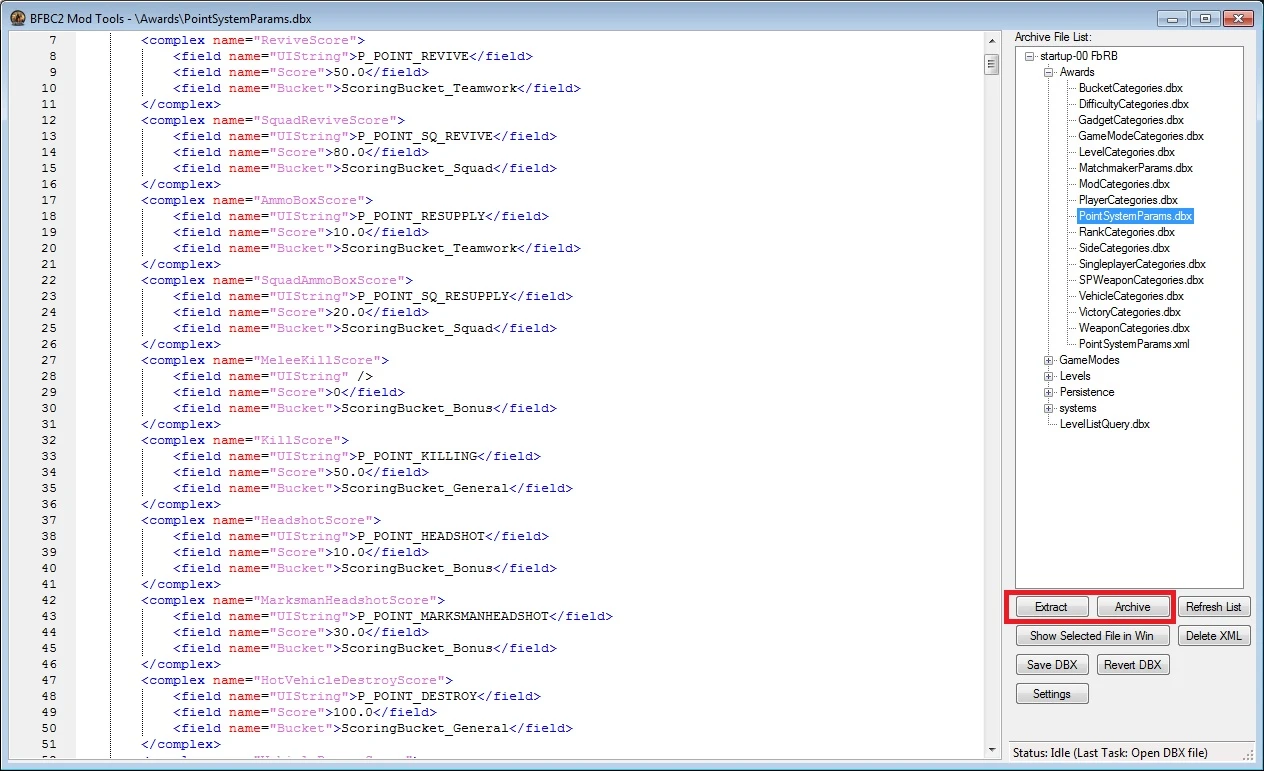Collapse the Awards folder
Viewport: 1264px width, 771px height.
[1046, 72]
